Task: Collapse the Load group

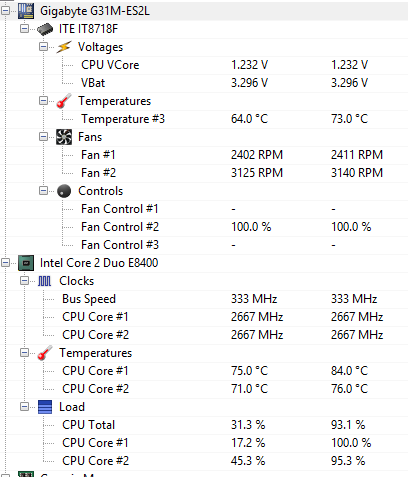Action: click(x=24, y=407)
